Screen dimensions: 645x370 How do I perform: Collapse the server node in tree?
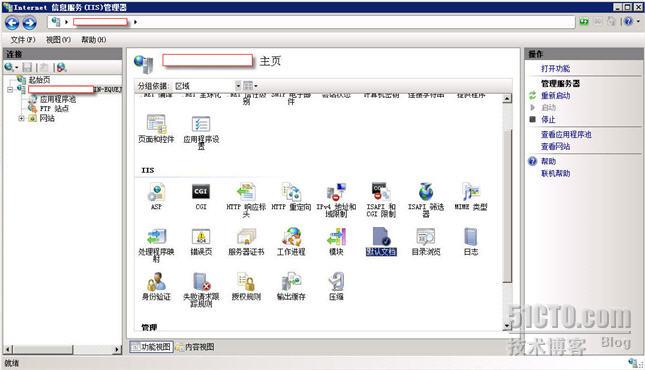[10, 89]
